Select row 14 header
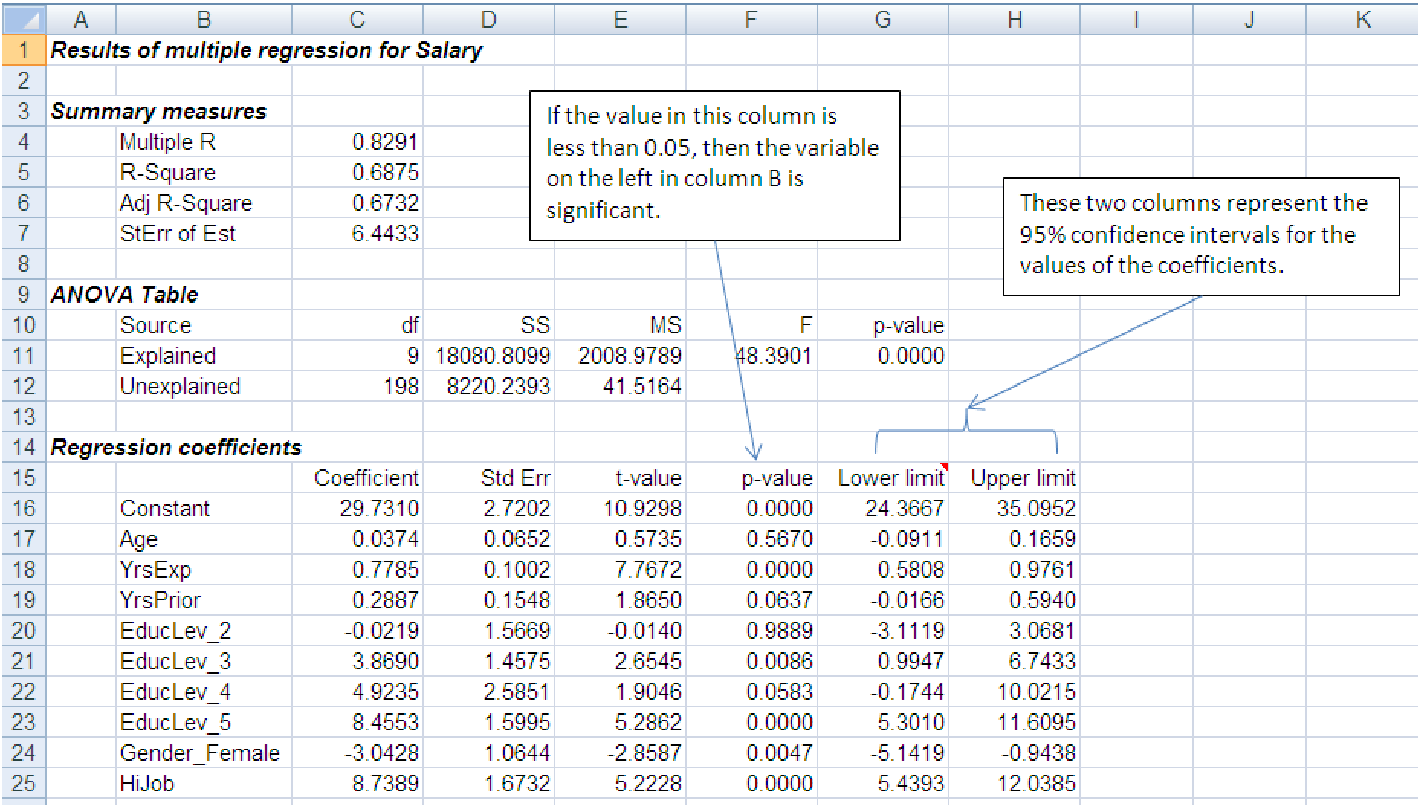The image size is (1421, 807). (23, 447)
